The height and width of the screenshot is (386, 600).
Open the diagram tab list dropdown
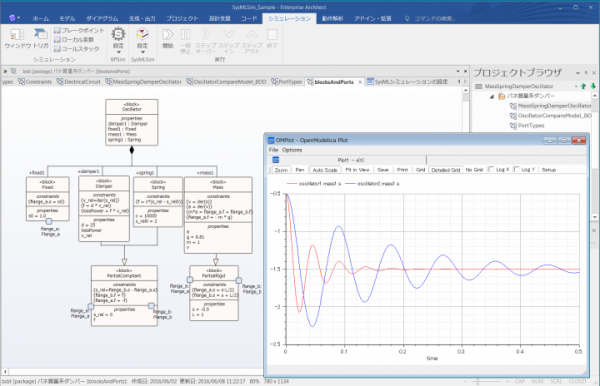pyautogui.click(x=458, y=71)
